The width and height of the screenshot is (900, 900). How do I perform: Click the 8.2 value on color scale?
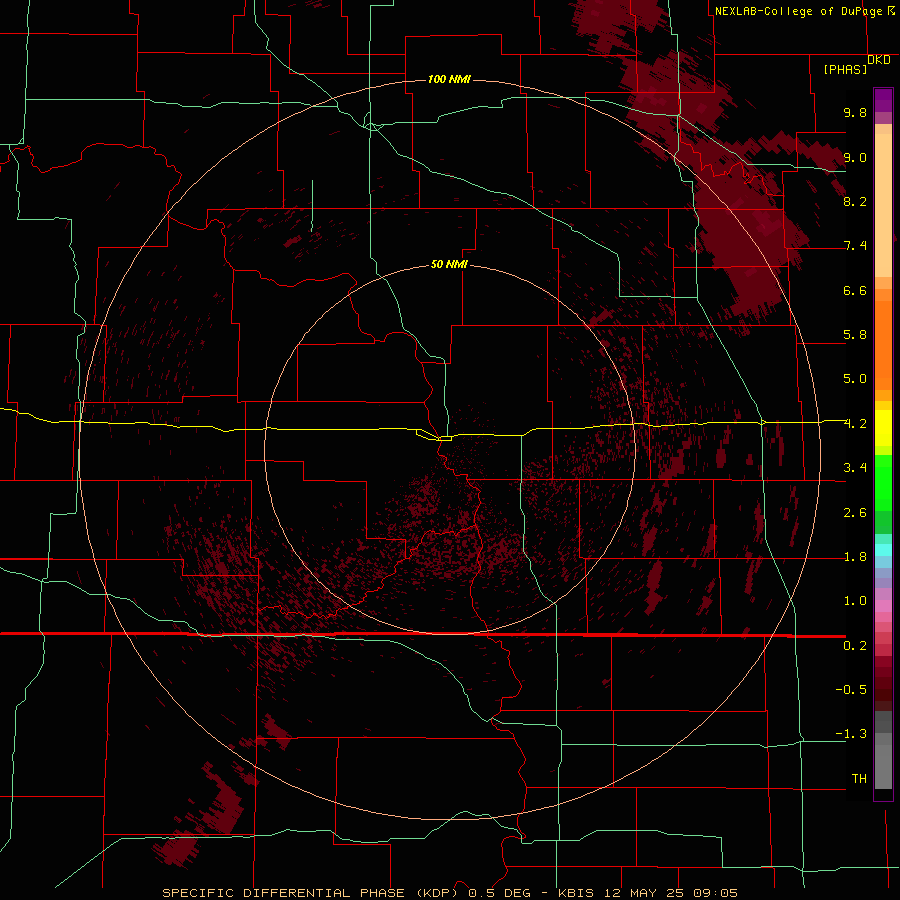point(855,201)
